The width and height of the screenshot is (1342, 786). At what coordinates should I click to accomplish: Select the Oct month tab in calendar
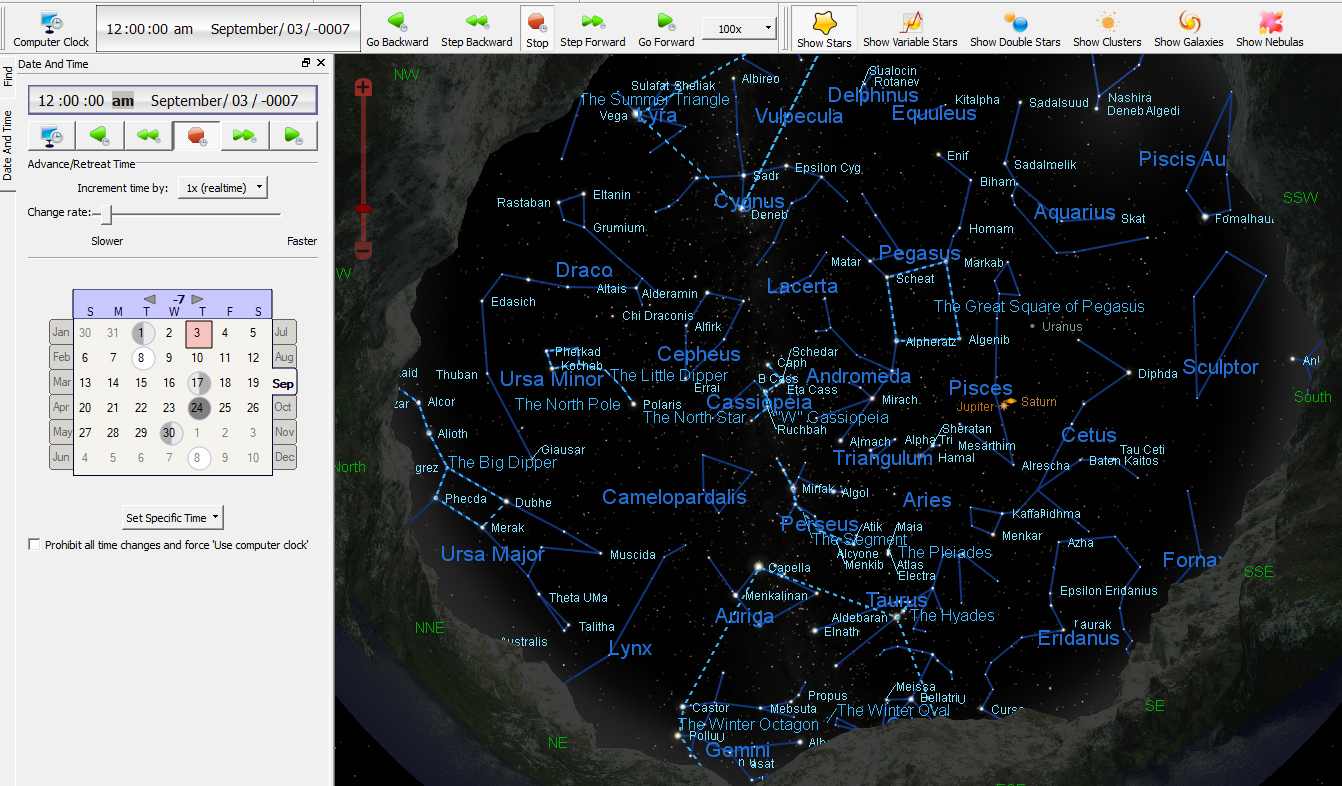pos(283,407)
